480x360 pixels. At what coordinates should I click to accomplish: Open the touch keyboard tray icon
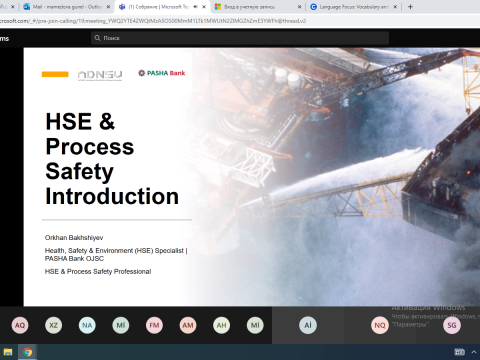coord(459,352)
